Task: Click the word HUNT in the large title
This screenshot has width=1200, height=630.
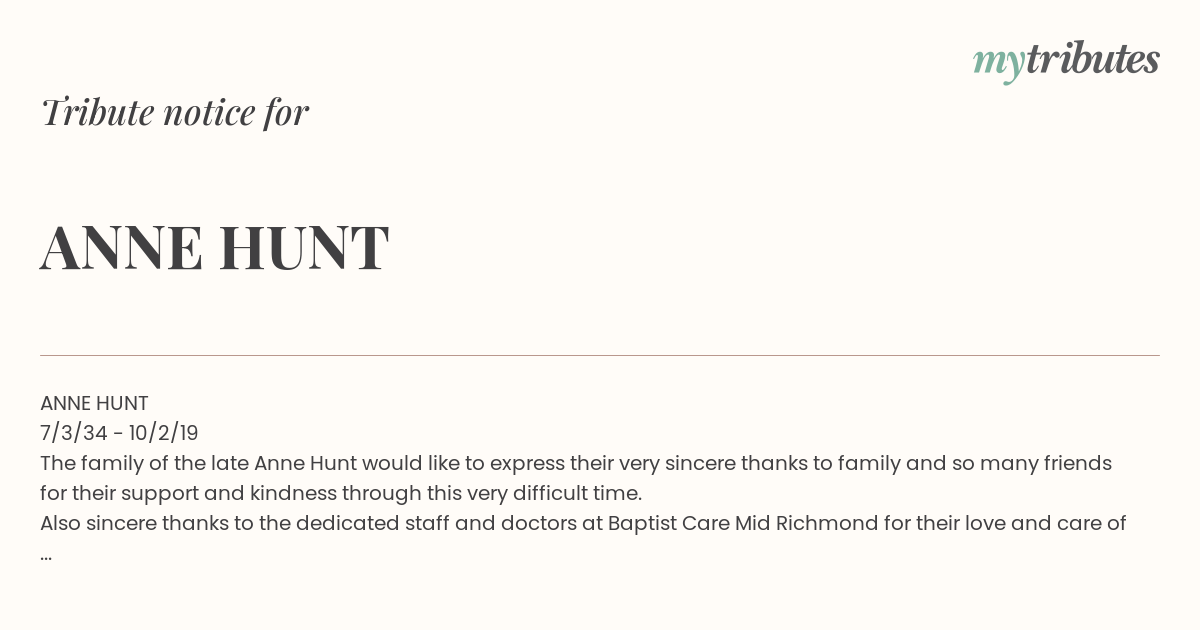Action: point(304,248)
